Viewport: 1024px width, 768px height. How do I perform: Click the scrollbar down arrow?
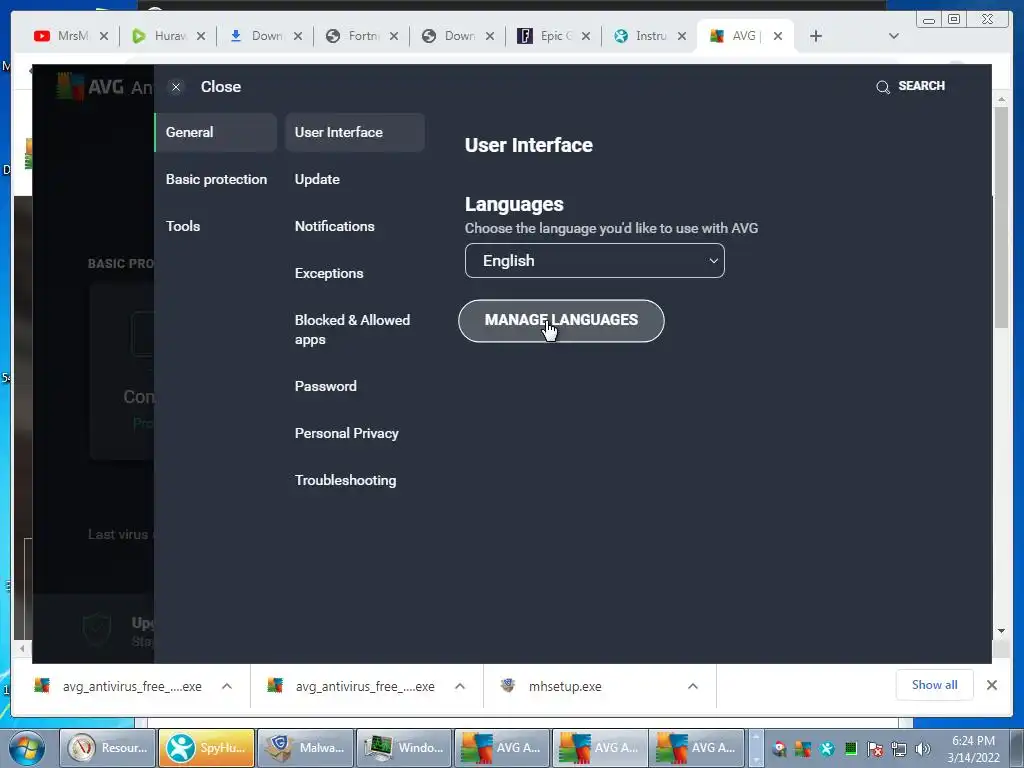click(1001, 631)
